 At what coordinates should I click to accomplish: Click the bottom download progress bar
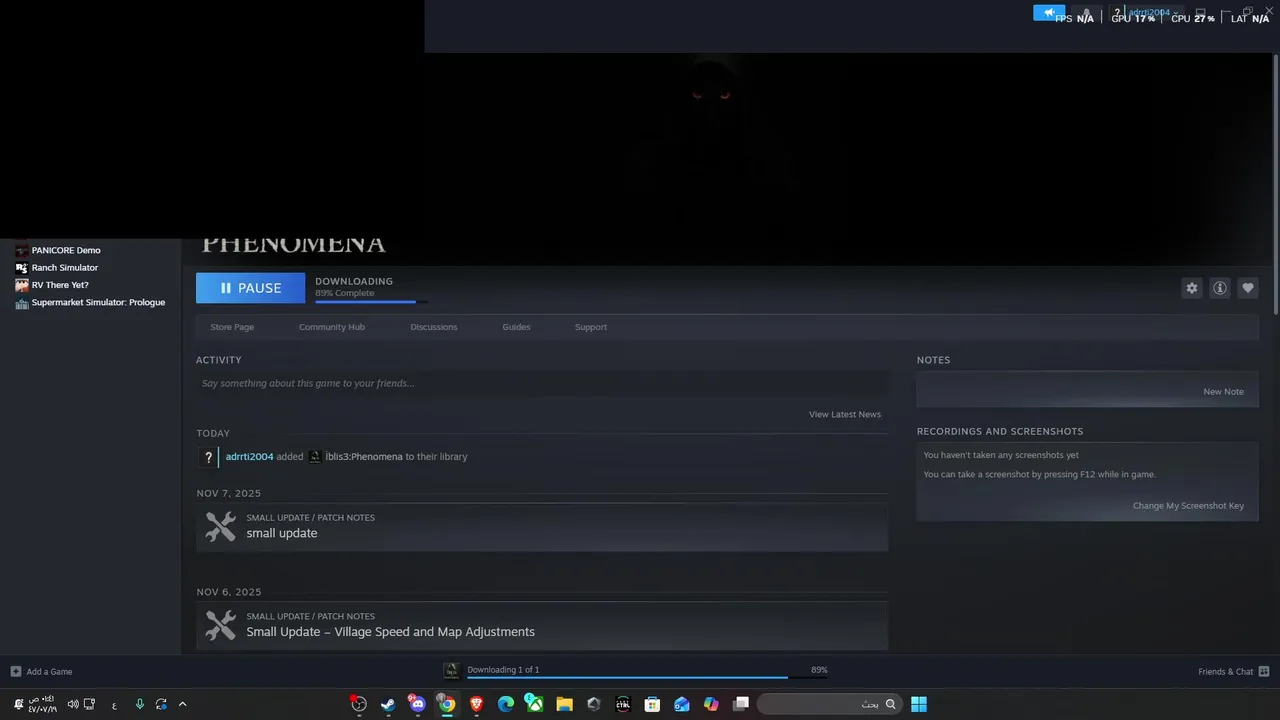tap(647, 678)
